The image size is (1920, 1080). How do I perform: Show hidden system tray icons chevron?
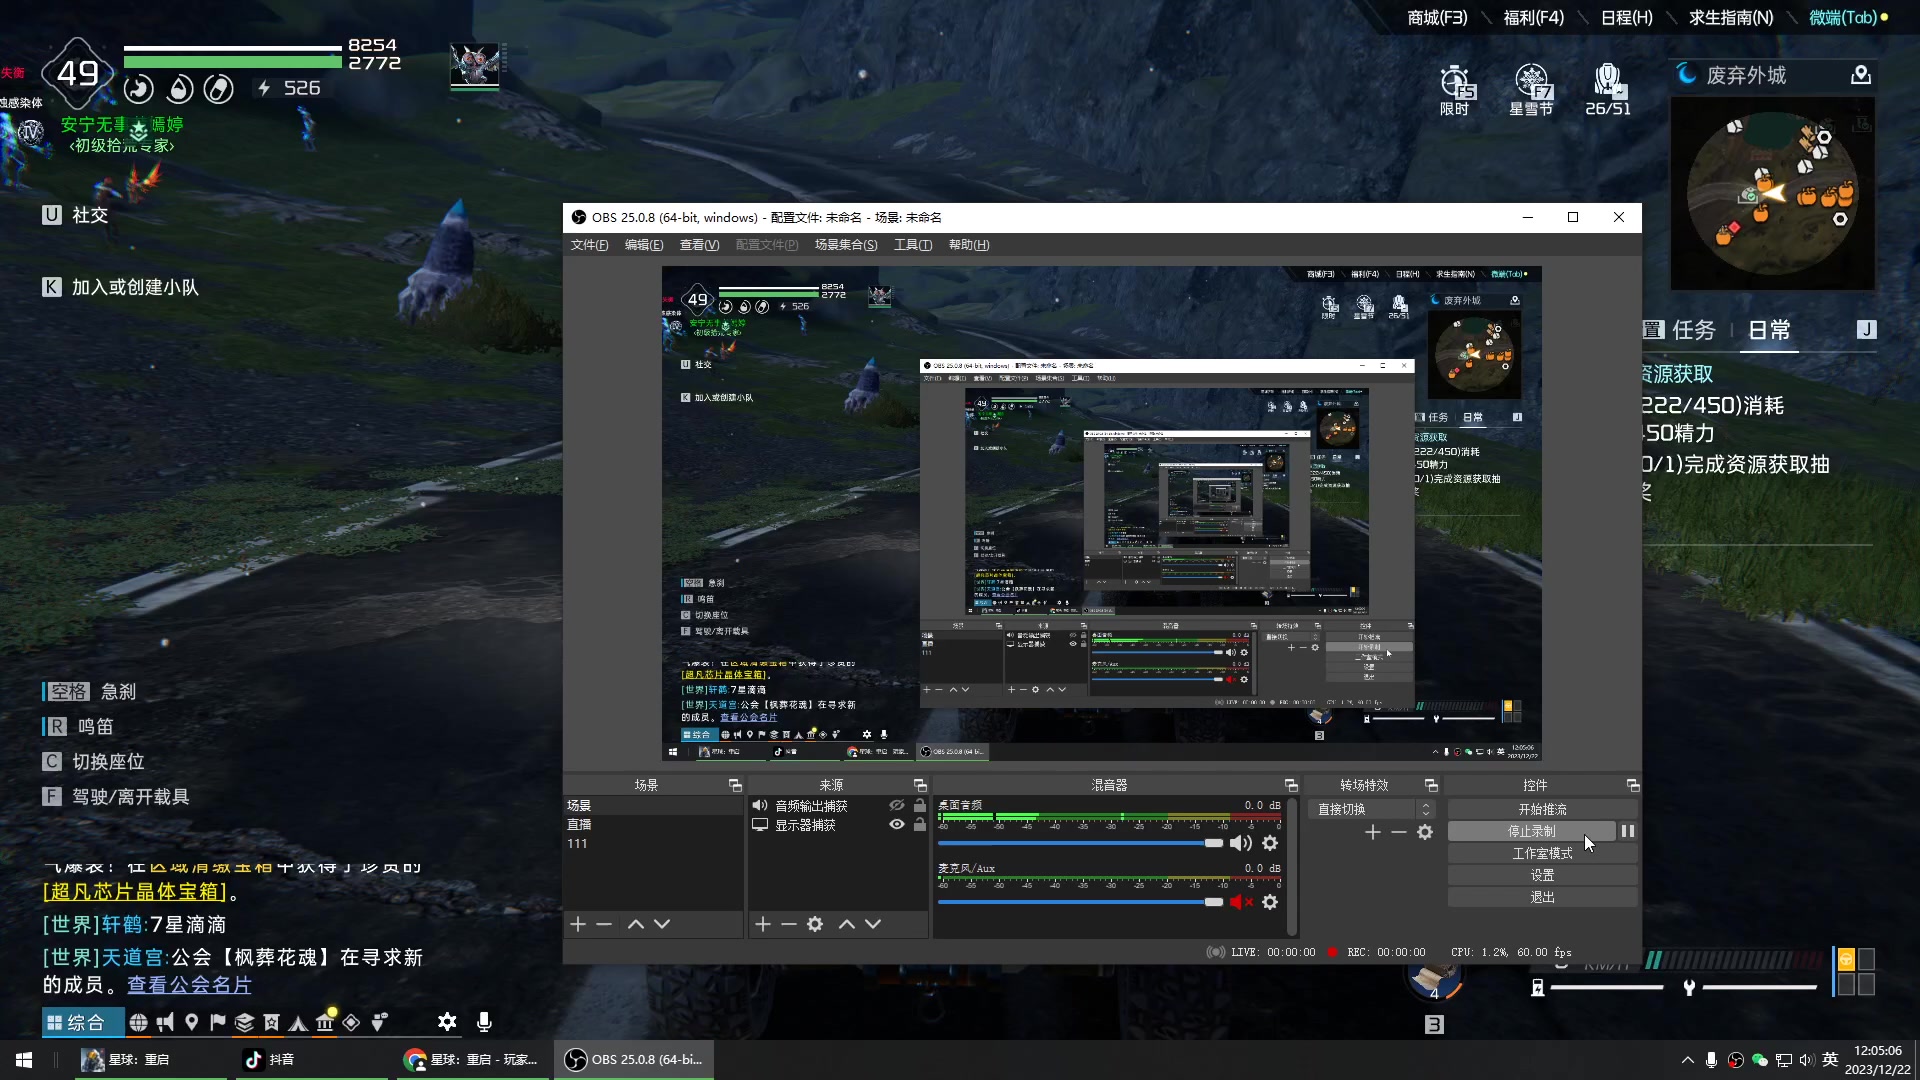[1688, 1060]
